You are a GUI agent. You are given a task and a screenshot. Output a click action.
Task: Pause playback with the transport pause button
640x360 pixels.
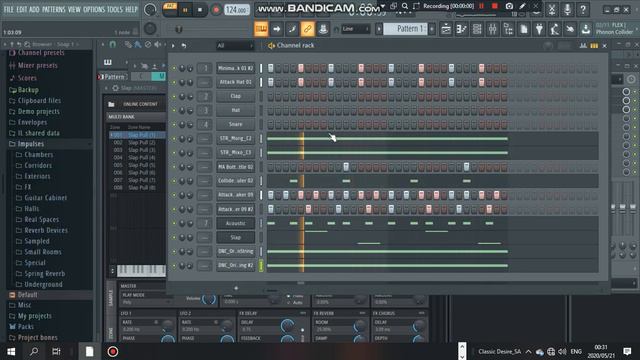point(185,10)
